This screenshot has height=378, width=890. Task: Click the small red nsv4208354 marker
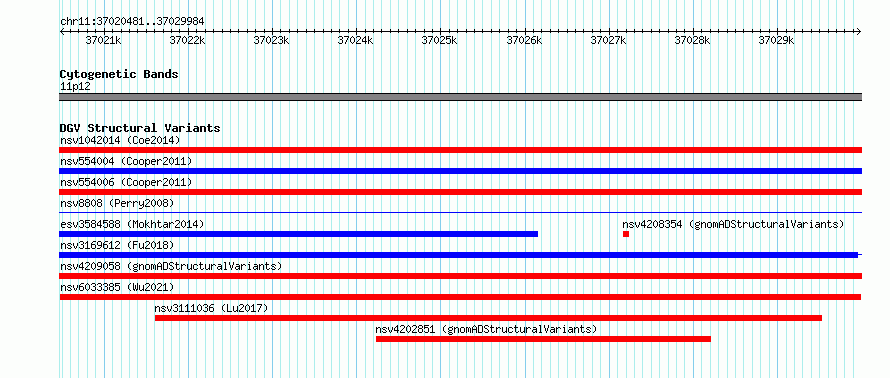625,234
